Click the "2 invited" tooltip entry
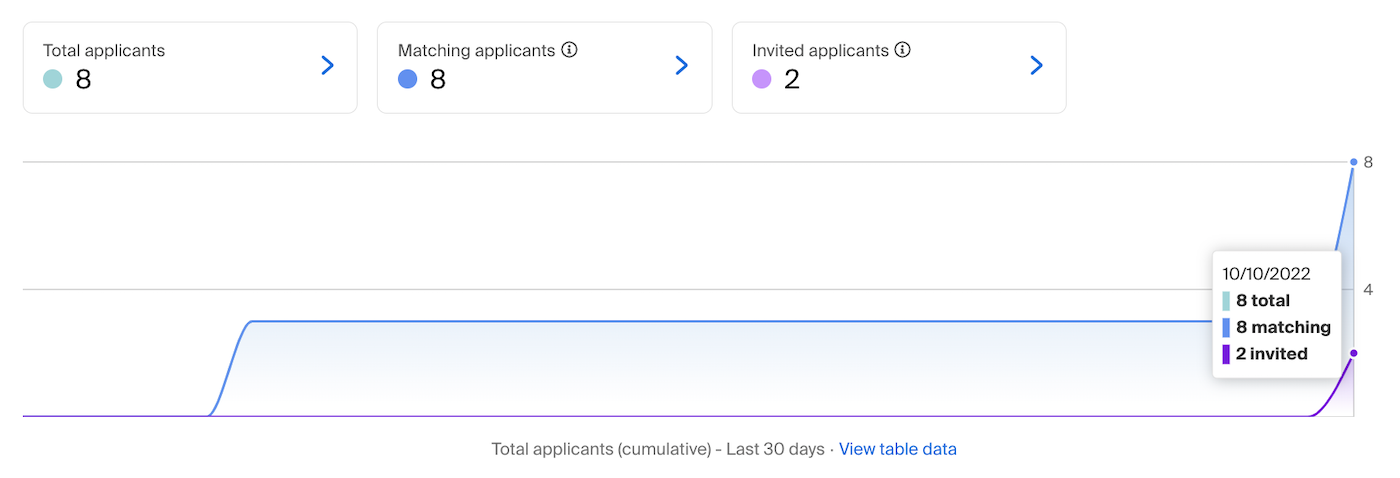 [x=1271, y=353]
